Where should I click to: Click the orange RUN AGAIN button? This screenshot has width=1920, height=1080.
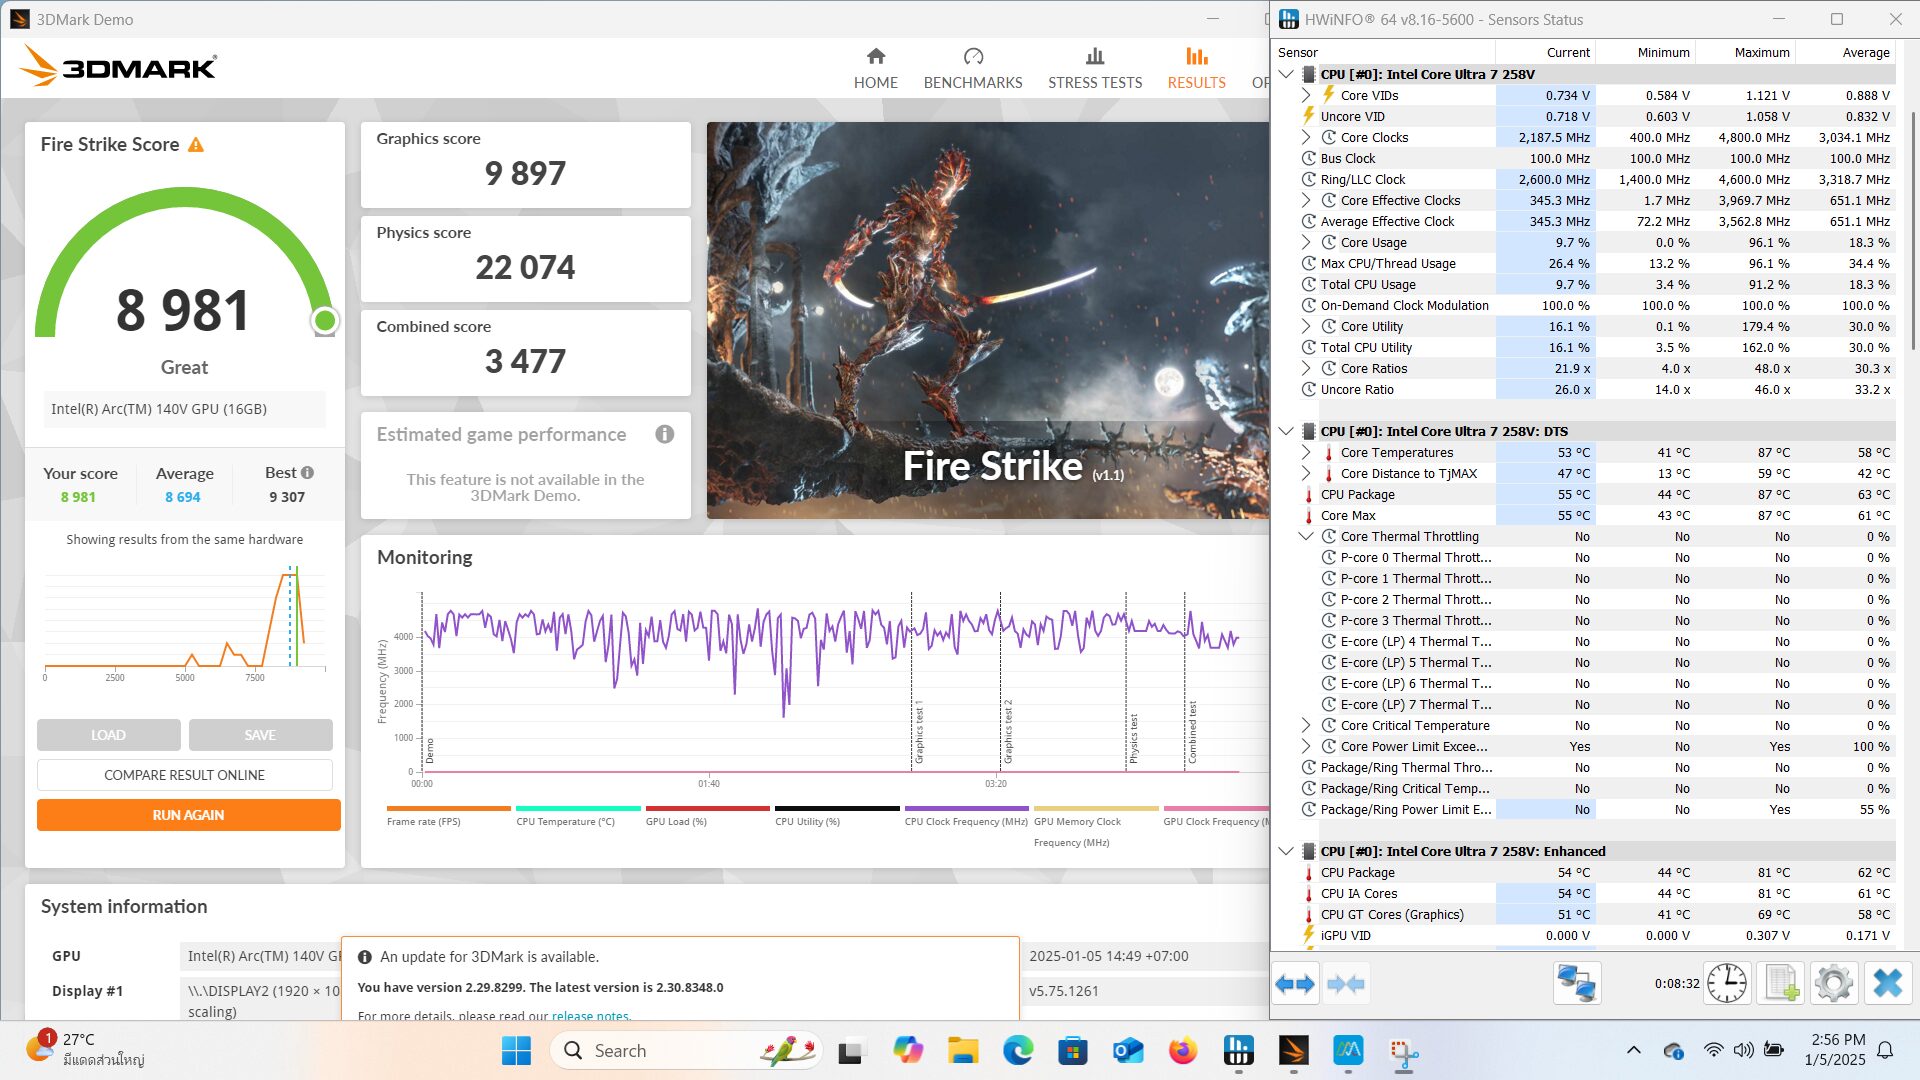click(x=189, y=815)
